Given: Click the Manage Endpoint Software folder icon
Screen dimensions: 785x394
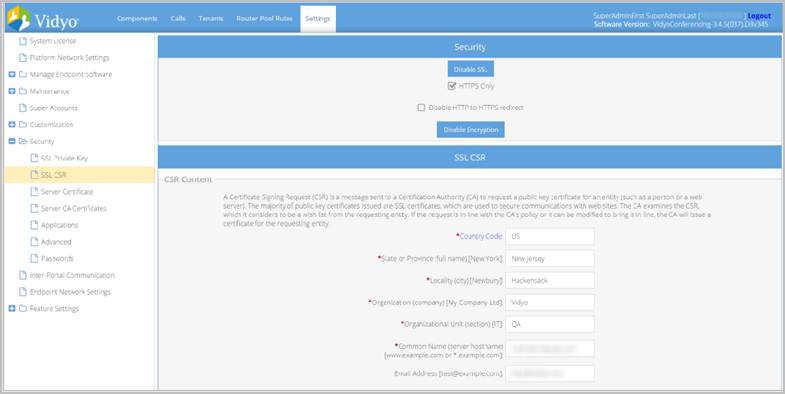Looking at the screenshot, I should (x=23, y=75).
